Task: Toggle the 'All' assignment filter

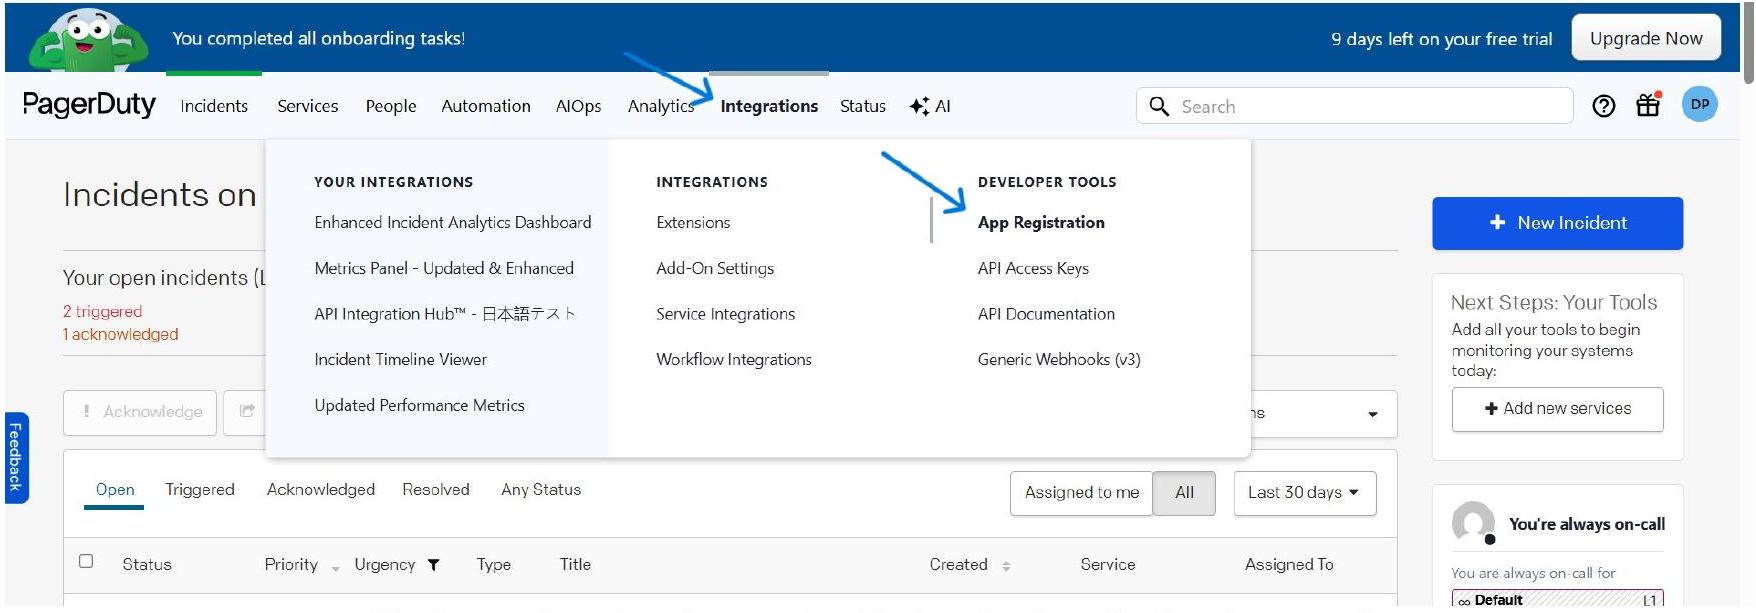Action: pyautogui.click(x=1184, y=492)
